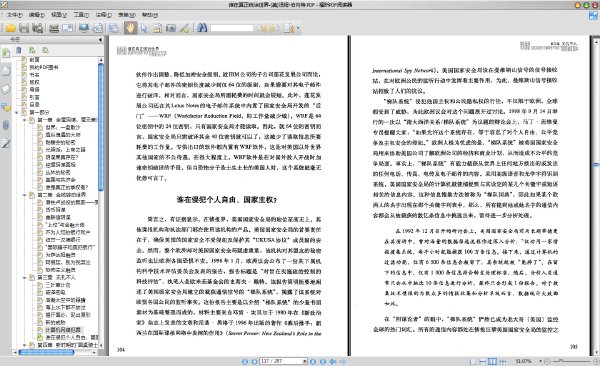Go to the previous page button
The width and height of the screenshot is (600, 366).
pyautogui.click(x=254, y=361)
